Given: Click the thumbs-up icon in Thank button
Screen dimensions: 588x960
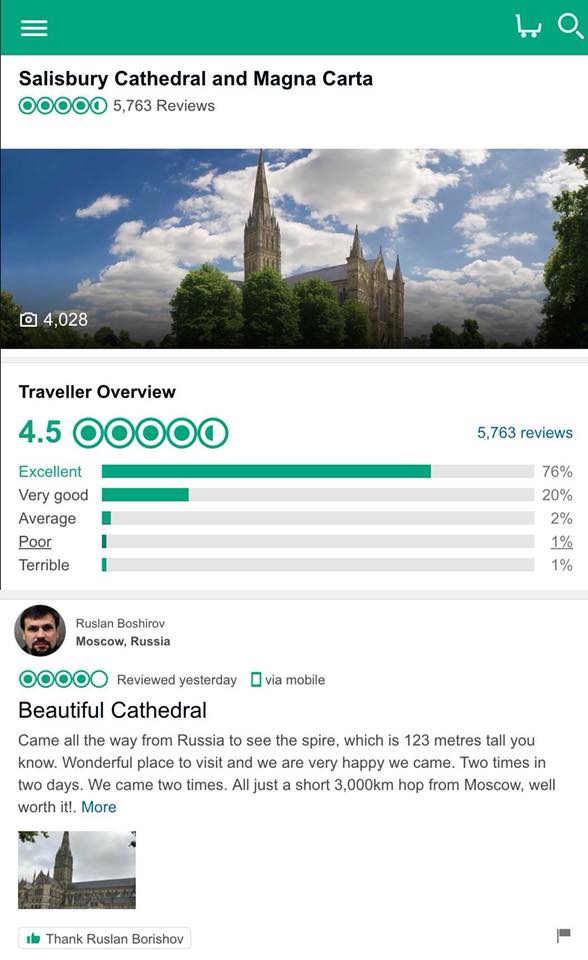Looking at the screenshot, I should (33, 939).
